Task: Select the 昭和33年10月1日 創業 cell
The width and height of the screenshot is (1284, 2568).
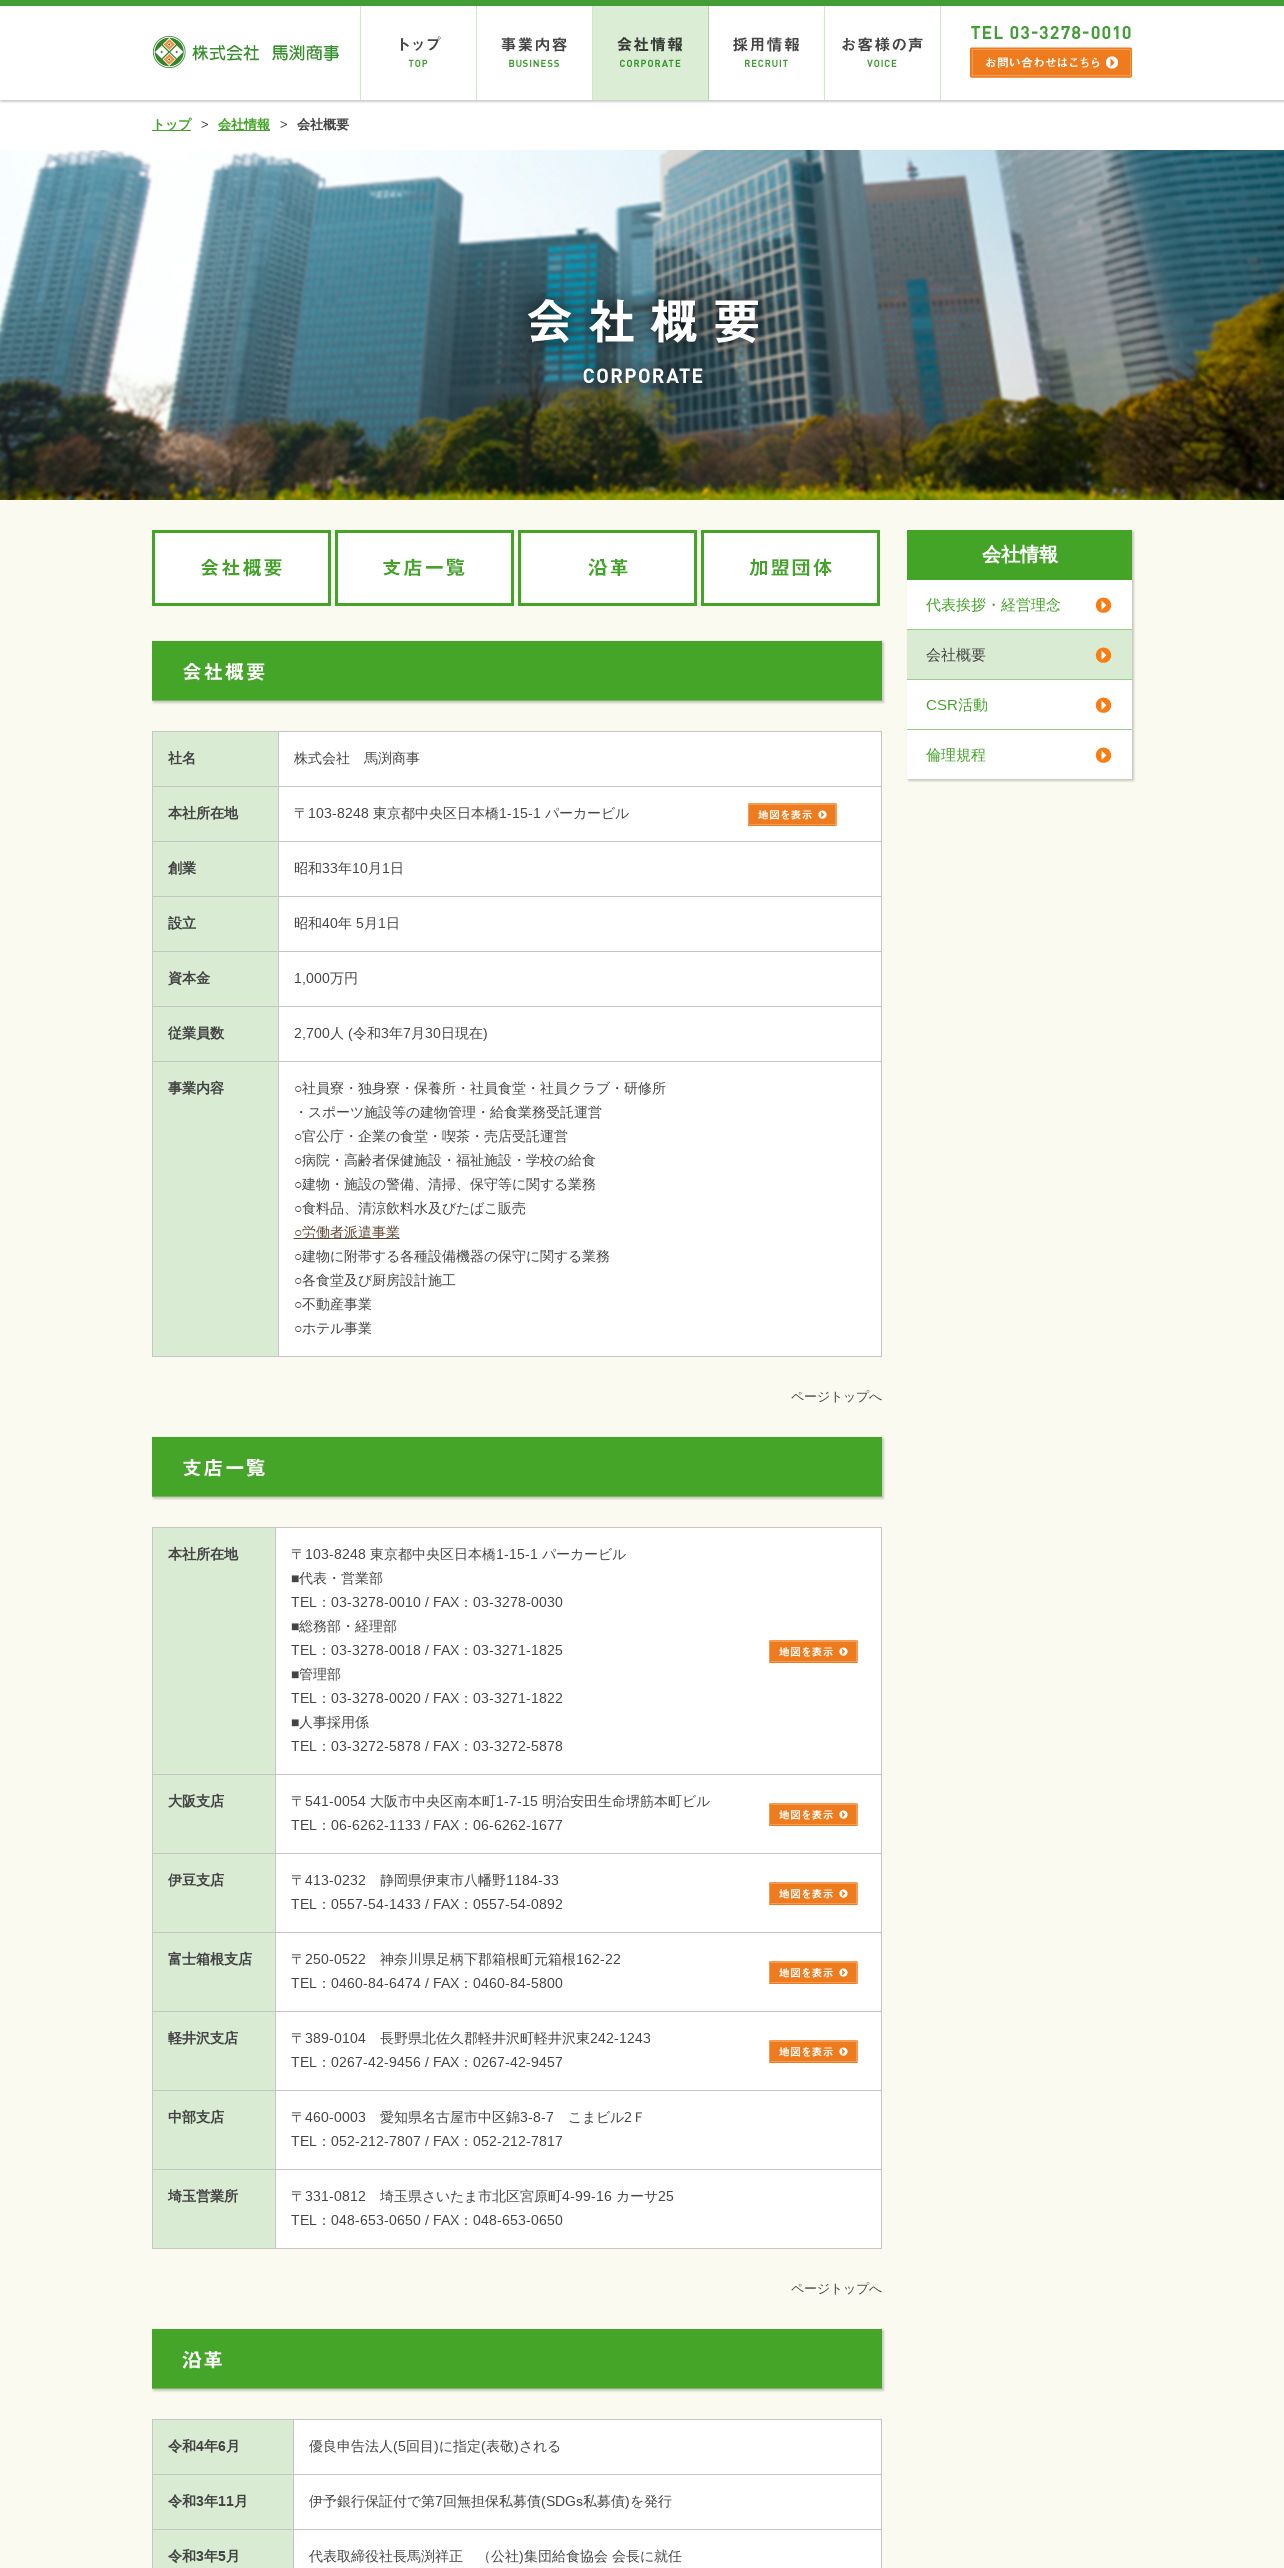Action: point(580,869)
